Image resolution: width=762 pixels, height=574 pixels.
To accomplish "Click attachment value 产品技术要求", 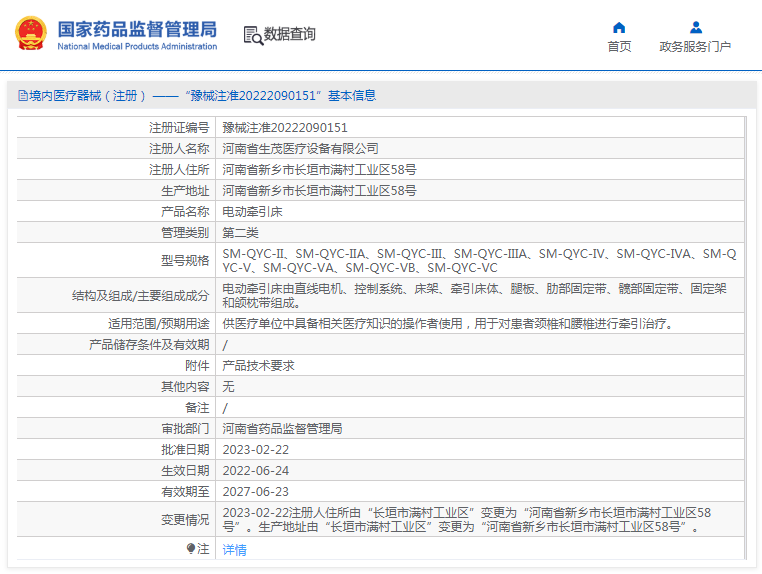I will tap(258, 365).
